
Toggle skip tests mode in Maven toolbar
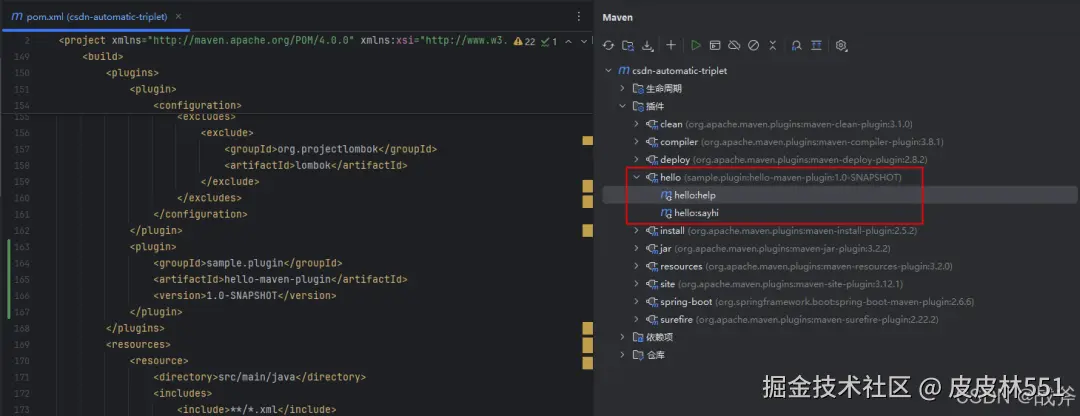tap(754, 46)
